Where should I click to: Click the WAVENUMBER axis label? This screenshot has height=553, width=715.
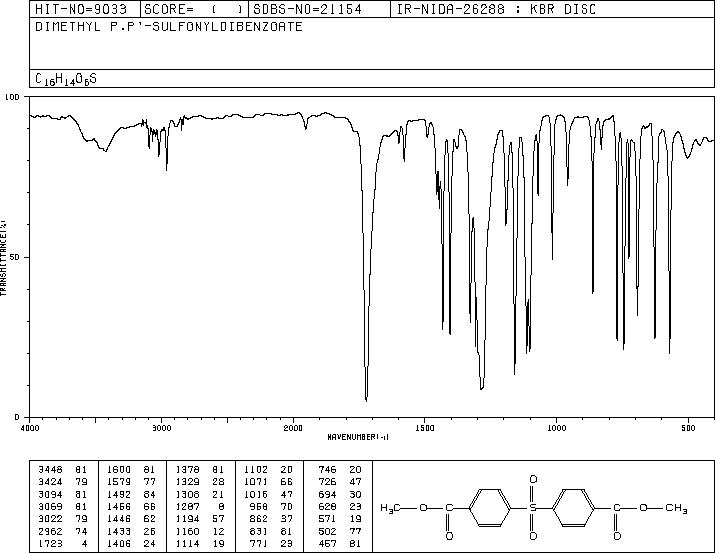pos(358,437)
